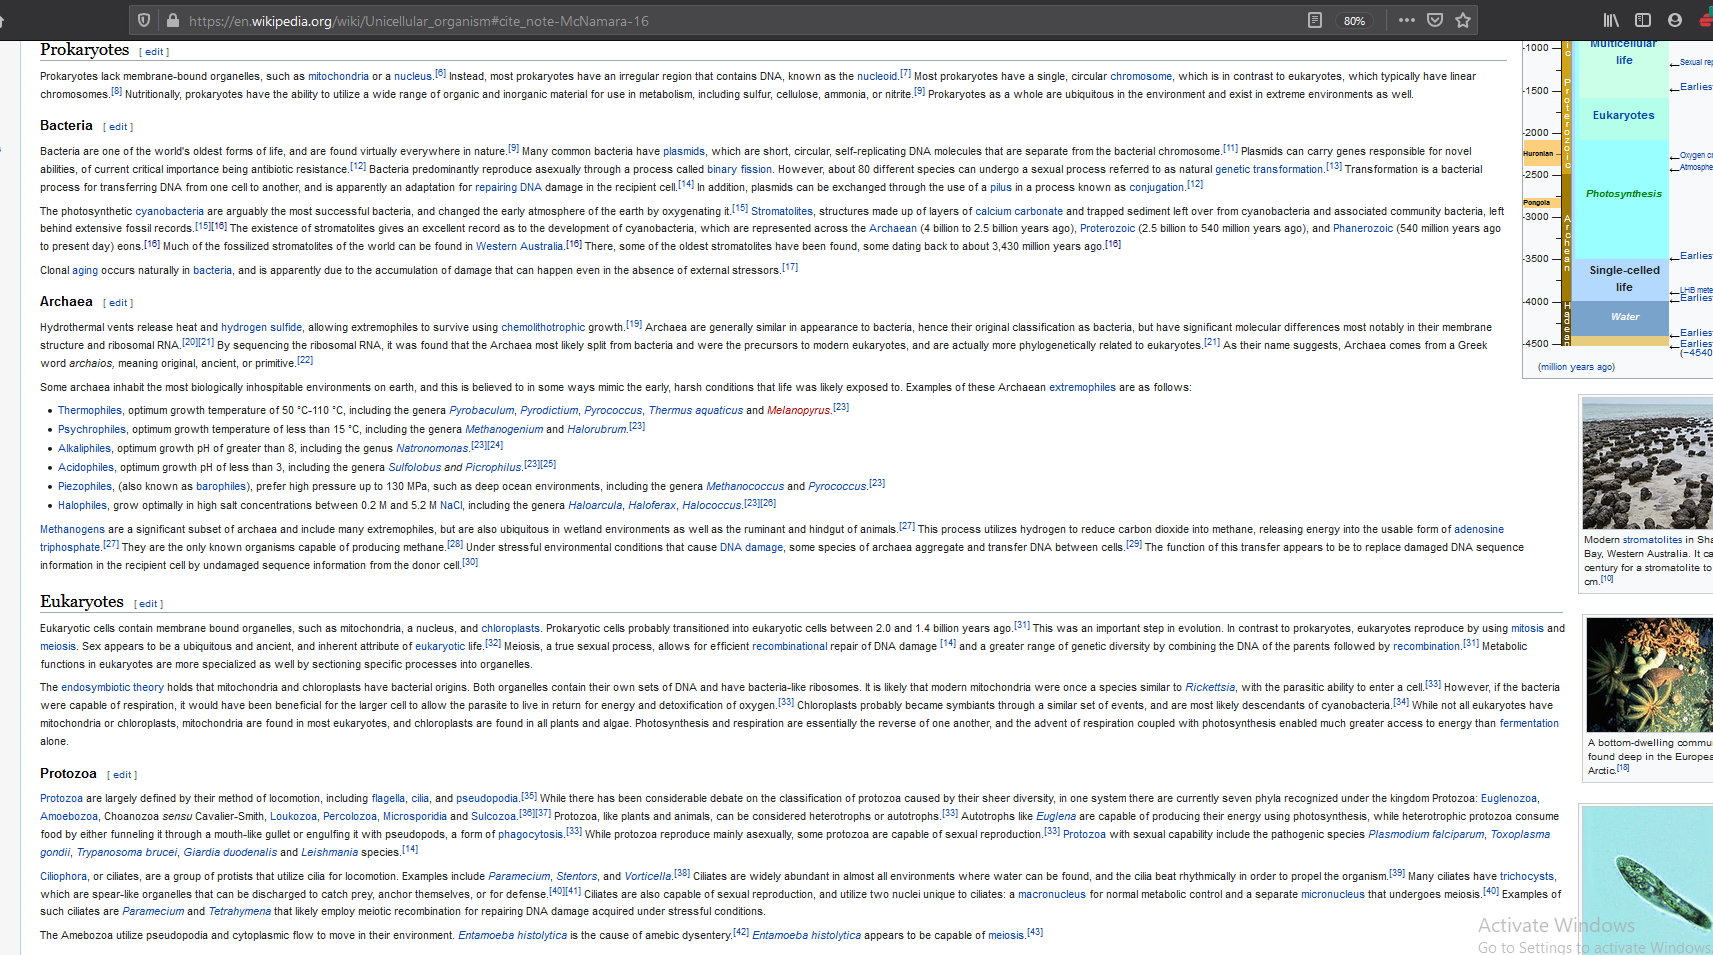Follow the Rickettsia link
1713x955 pixels.
[1210, 688]
